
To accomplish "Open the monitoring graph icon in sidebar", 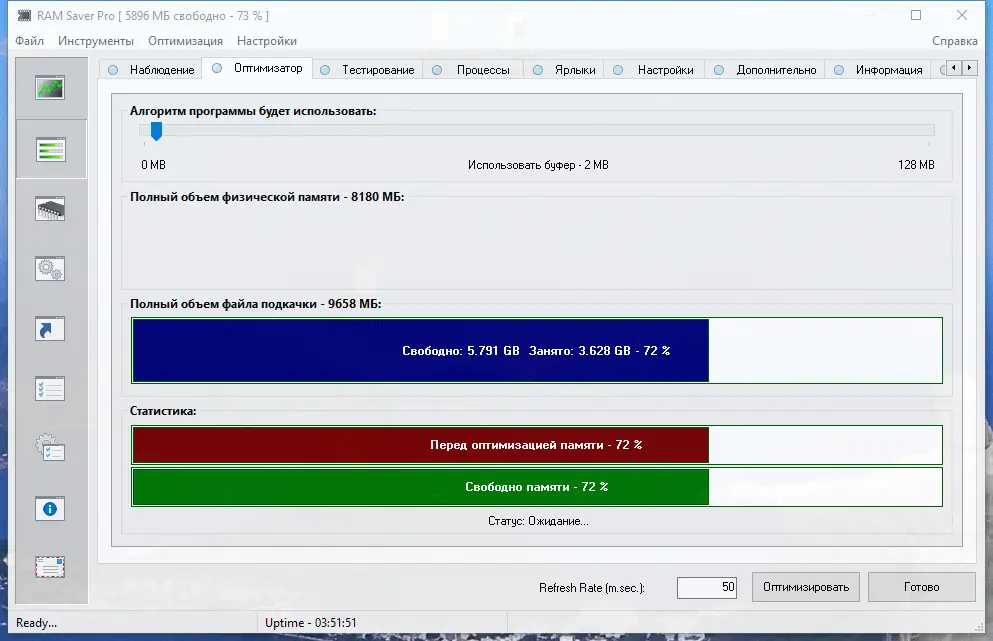I will click(x=50, y=87).
